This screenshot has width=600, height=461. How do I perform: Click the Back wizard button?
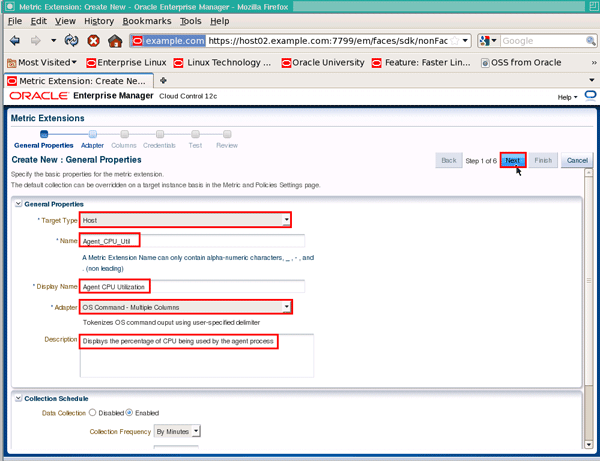point(449,160)
